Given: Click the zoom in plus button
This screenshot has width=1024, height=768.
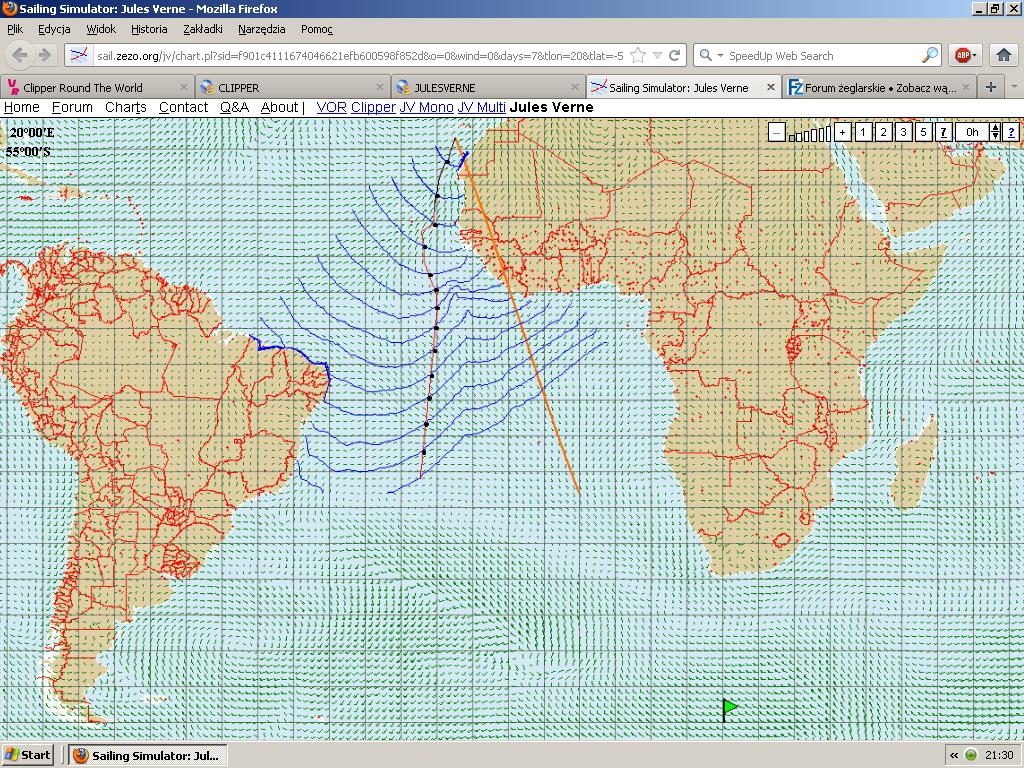Looking at the screenshot, I should click(x=843, y=132).
